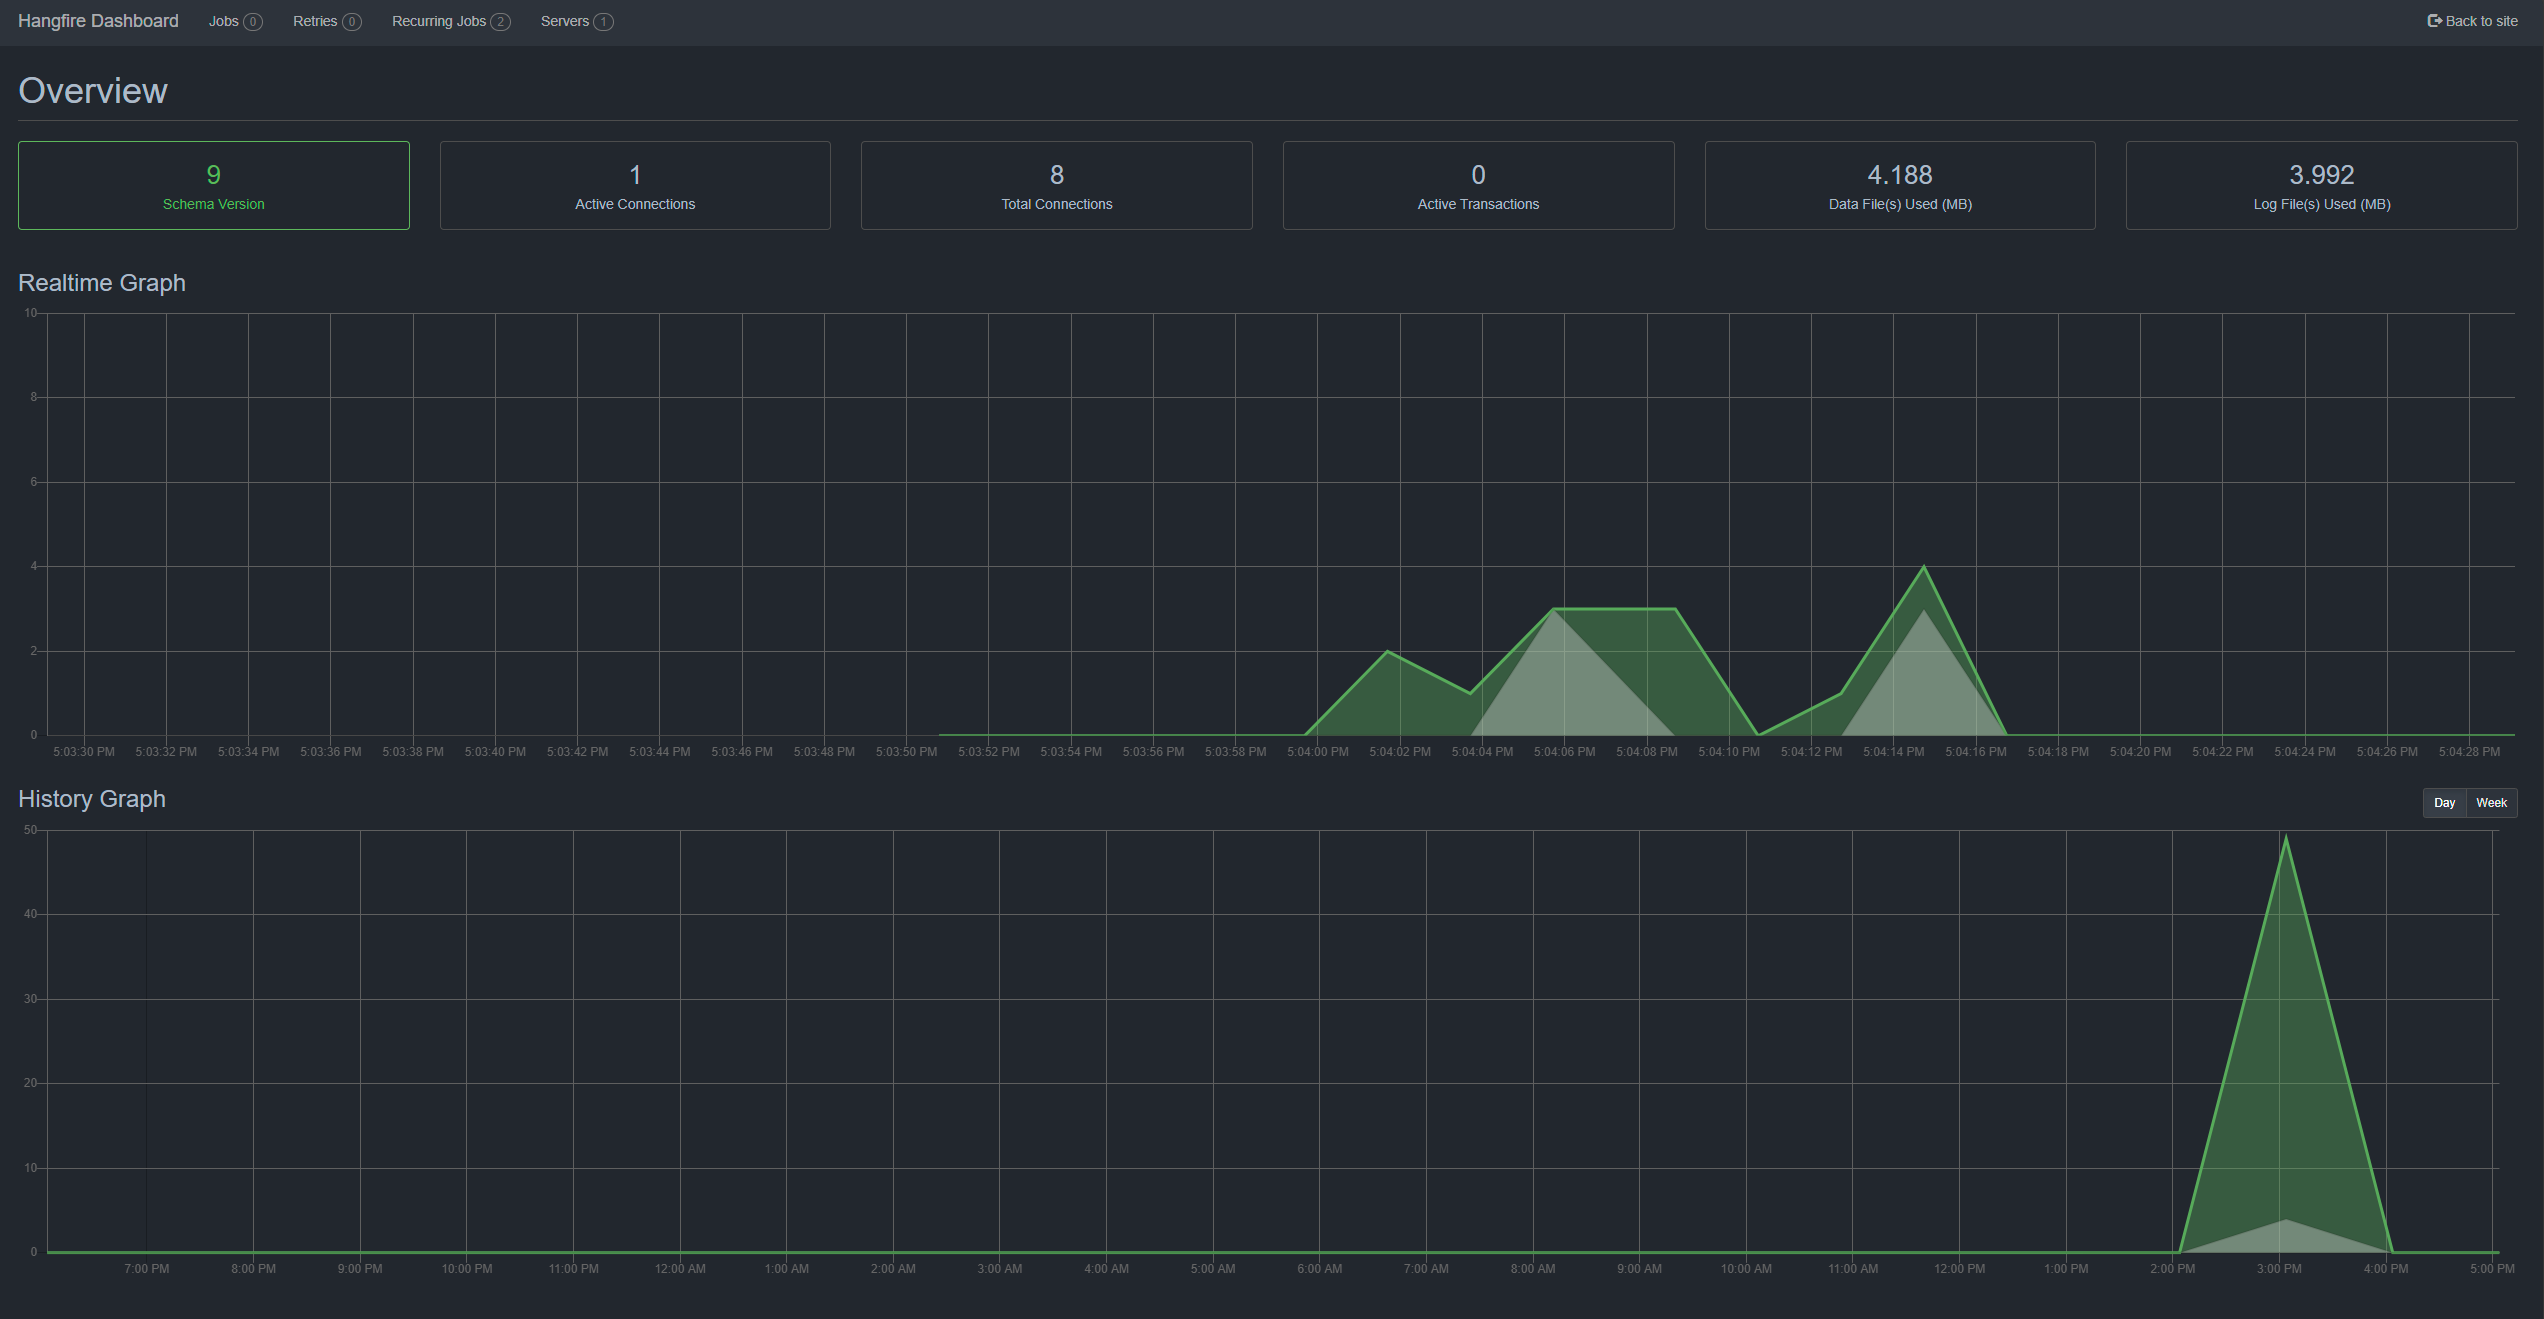This screenshot has width=2544, height=1319.
Task: Click the Active Connections metric icon
Action: (636, 185)
